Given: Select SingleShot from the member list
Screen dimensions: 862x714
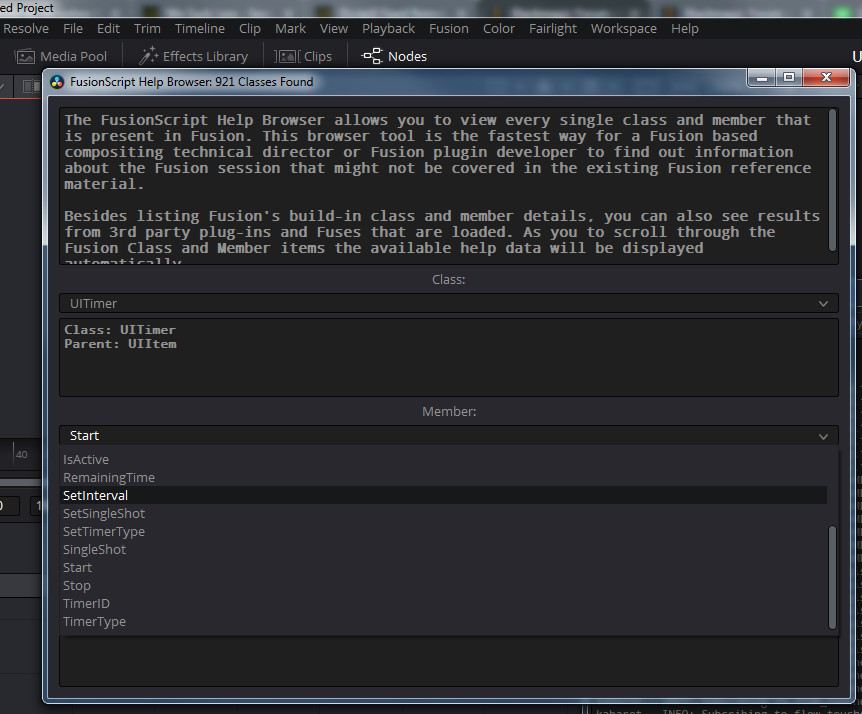Looking at the screenshot, I should [x=443, y=550].
